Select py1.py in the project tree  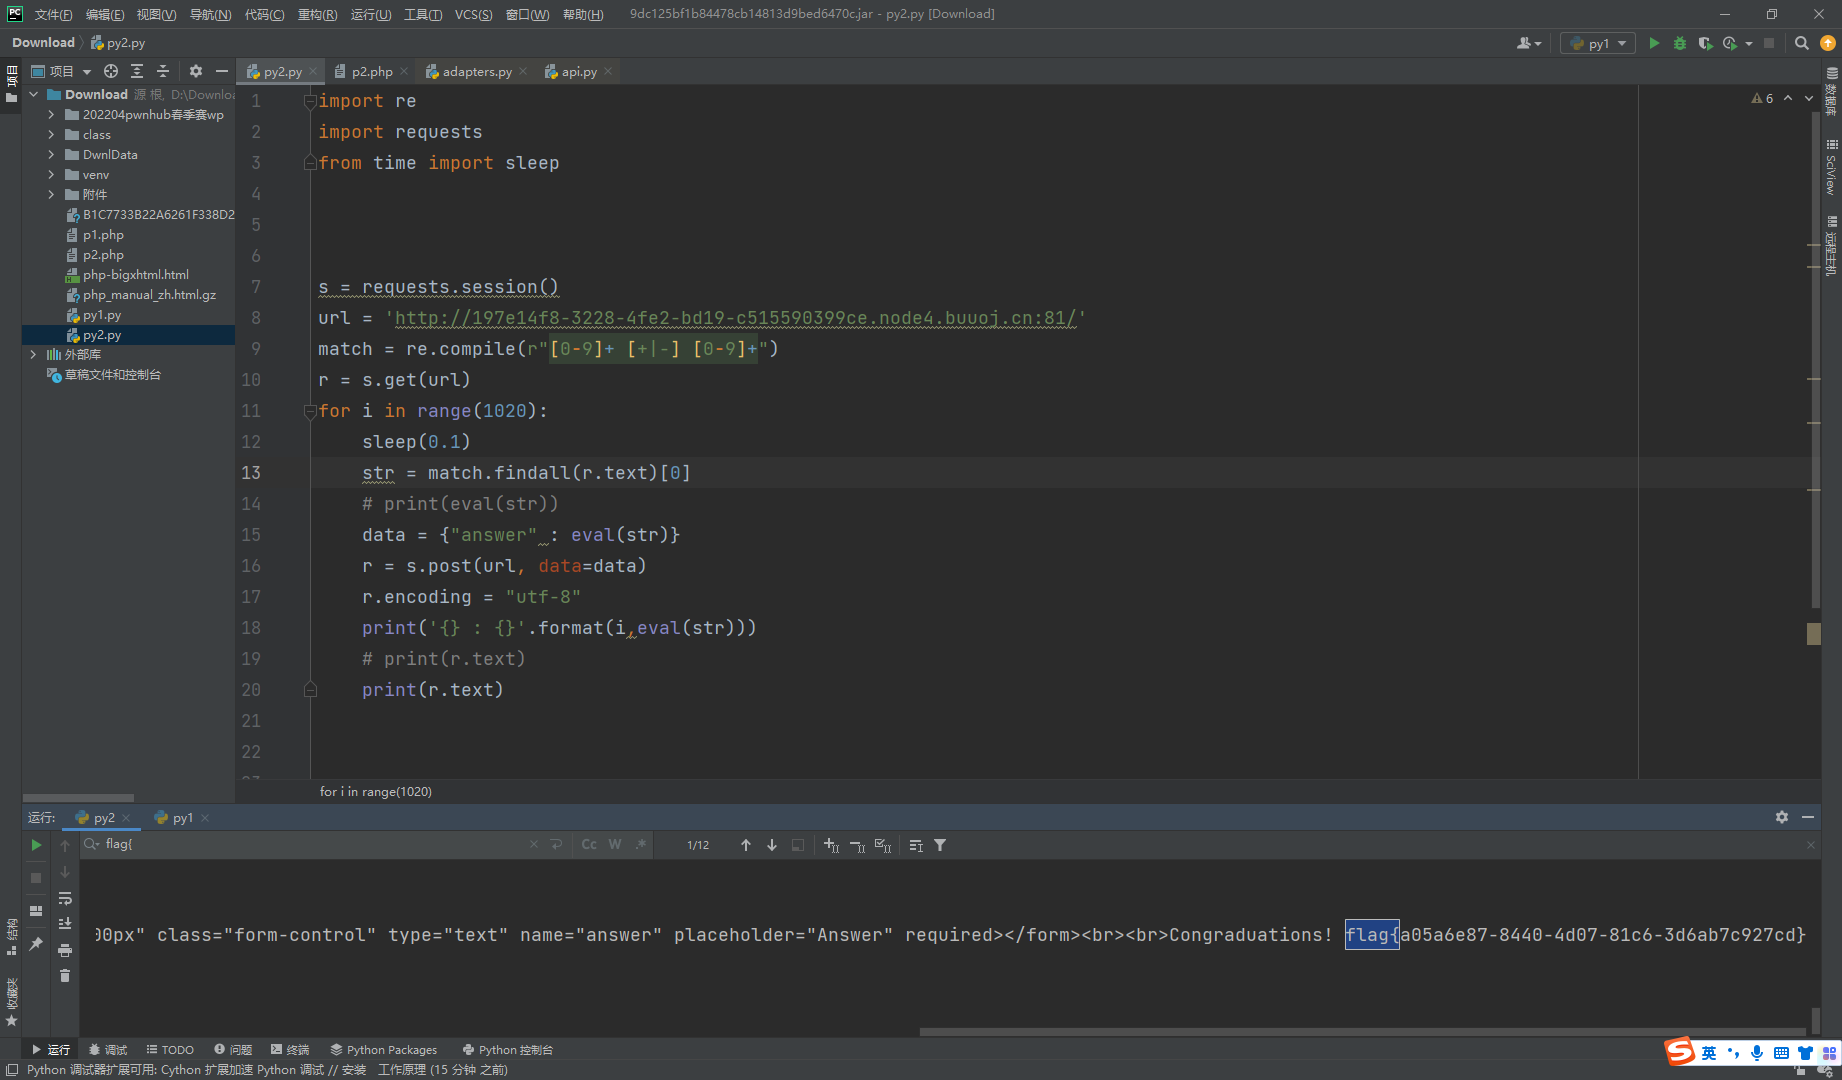point(101,315)
